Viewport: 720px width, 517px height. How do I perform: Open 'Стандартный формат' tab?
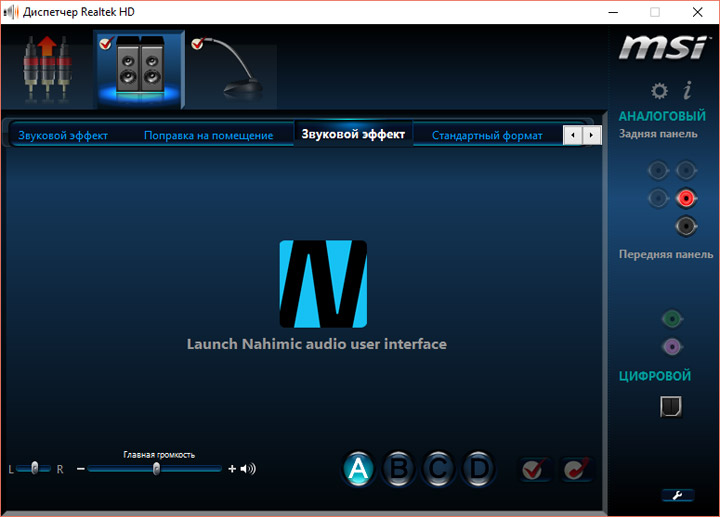(x=487, y=135)
